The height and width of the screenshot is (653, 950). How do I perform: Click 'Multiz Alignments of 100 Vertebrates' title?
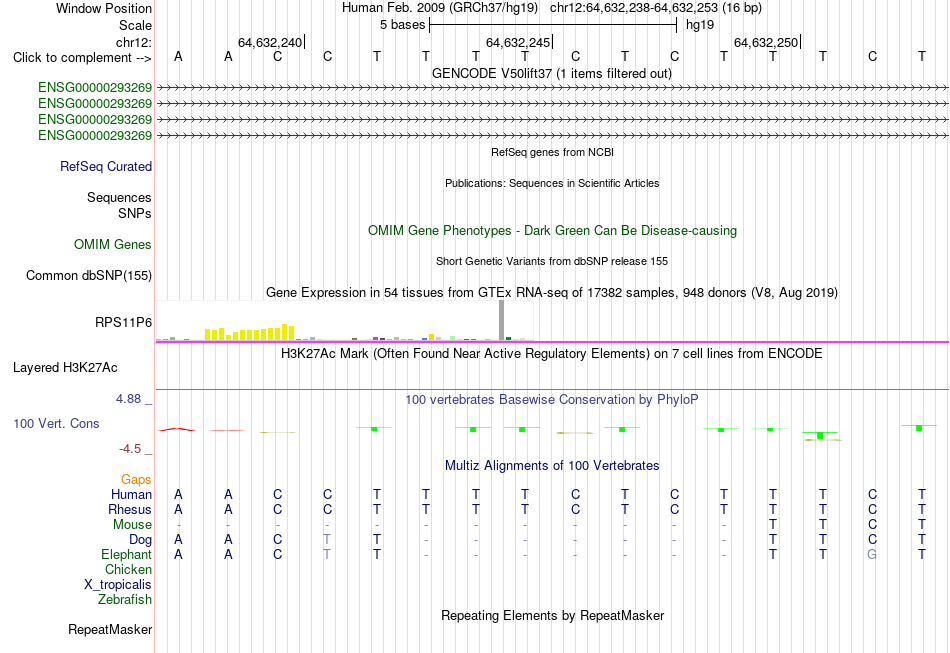point(552,465)
